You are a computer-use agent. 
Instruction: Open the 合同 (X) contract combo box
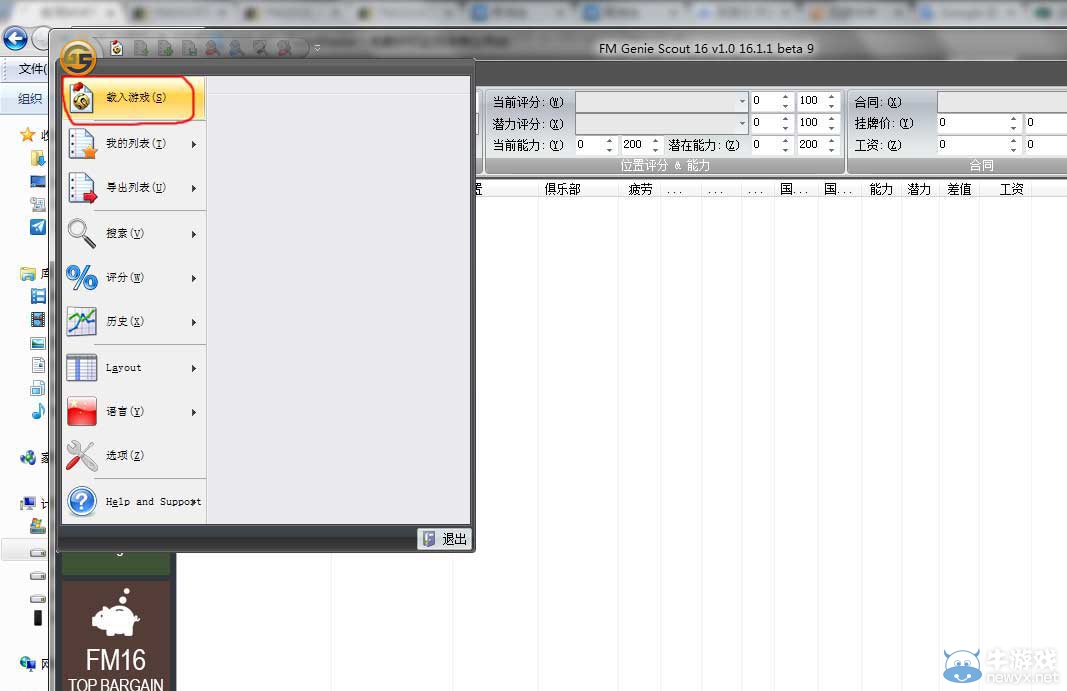1002,101
